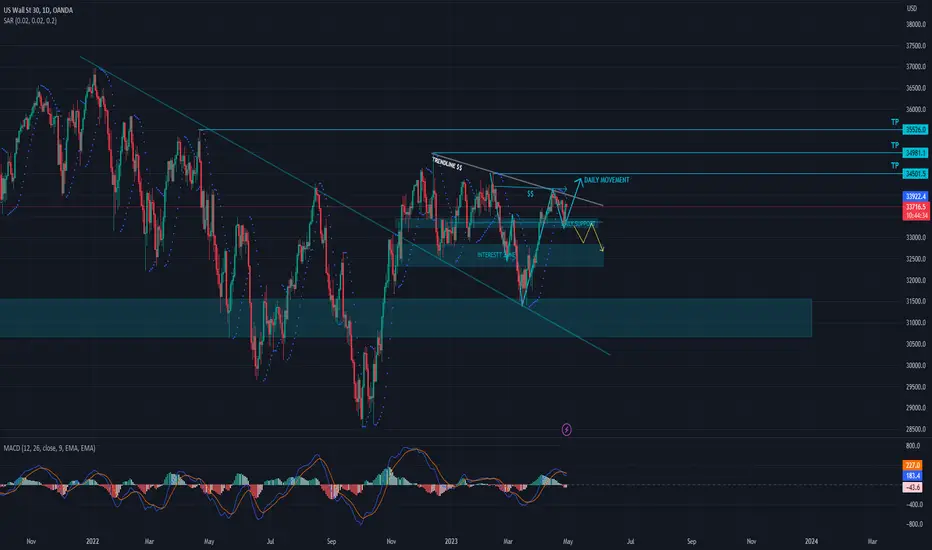This screenshot has height=550, width=932.
Task: Select the INTERESTT ZONE label
Action: pos(496,255)
